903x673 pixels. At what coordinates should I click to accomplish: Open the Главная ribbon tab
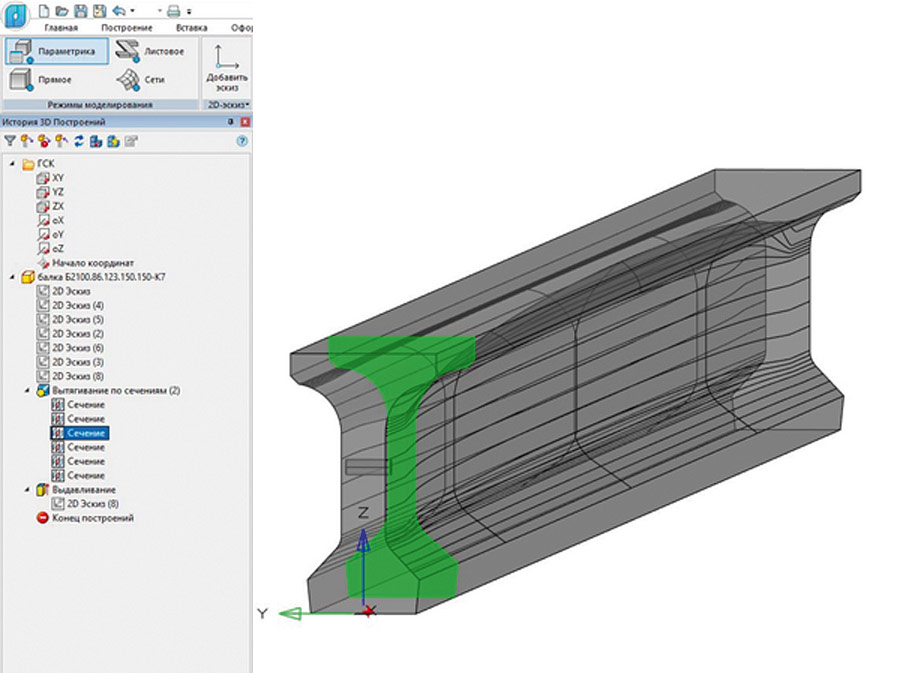point(61,28)
